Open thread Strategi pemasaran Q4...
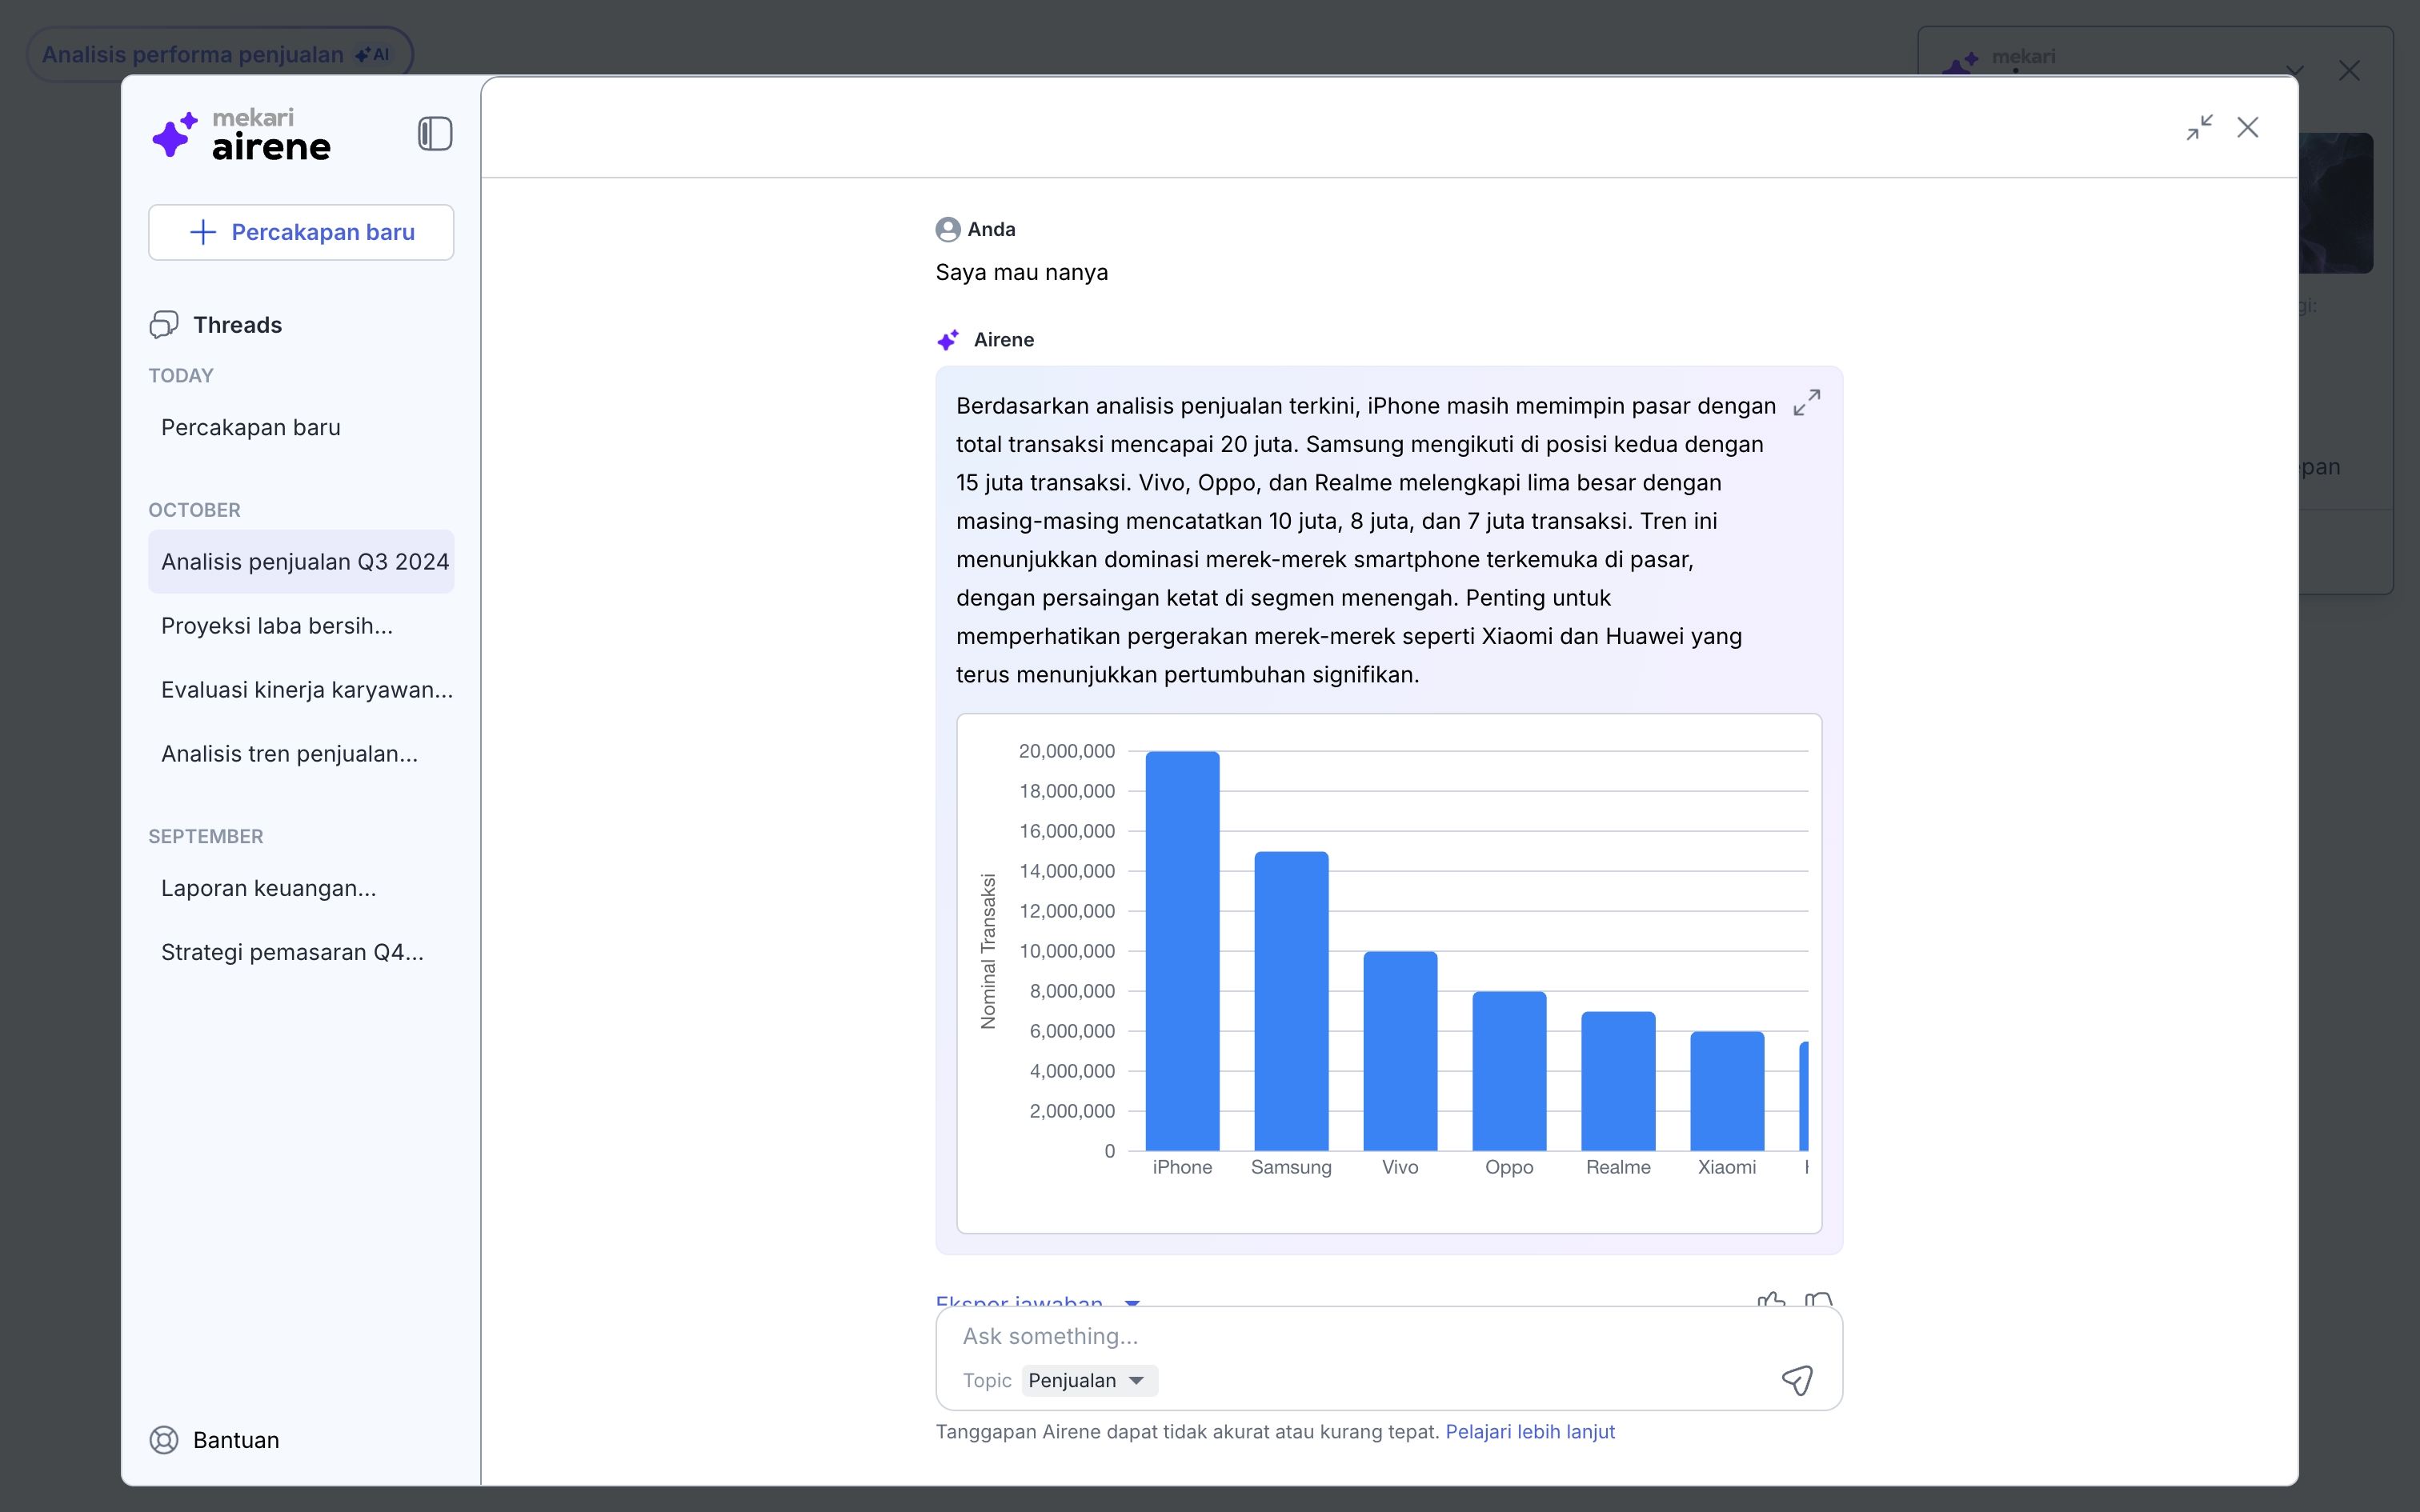 [x=301, y=952]
